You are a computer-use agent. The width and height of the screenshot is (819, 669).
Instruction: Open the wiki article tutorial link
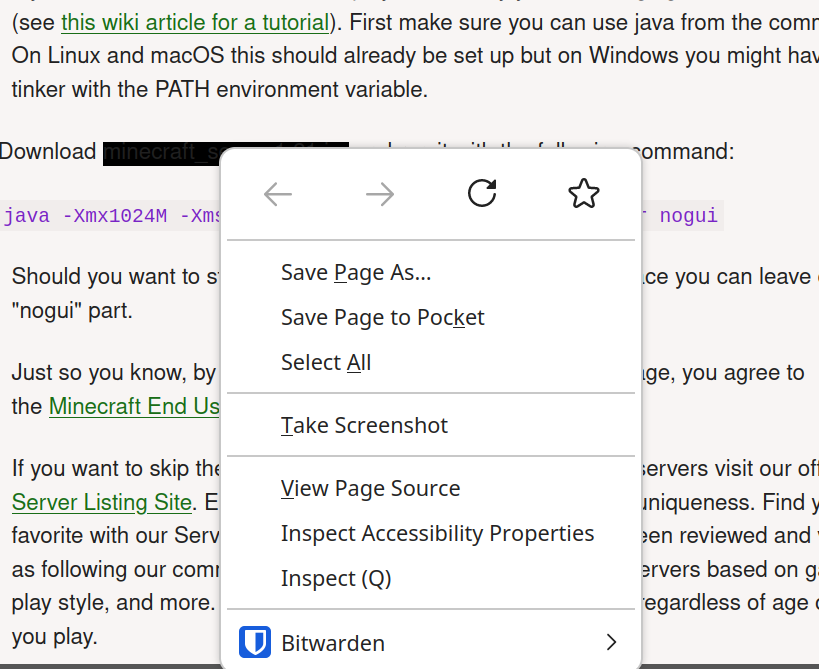[195, 22]
